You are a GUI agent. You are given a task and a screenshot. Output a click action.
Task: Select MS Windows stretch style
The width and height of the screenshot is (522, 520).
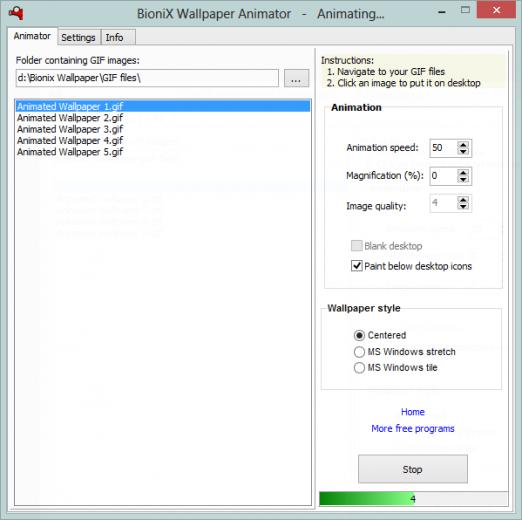click(x=359, y=352)
